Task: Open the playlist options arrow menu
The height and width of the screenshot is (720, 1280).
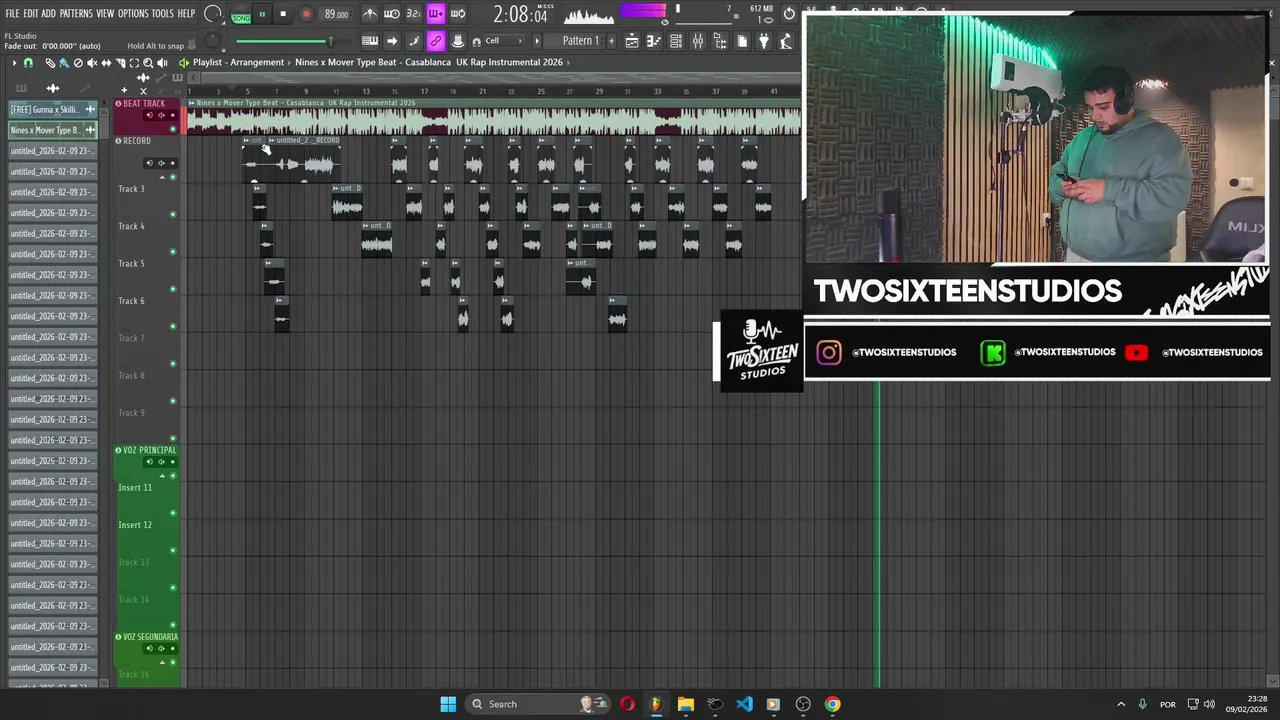Action: click(x=14, y=62)
